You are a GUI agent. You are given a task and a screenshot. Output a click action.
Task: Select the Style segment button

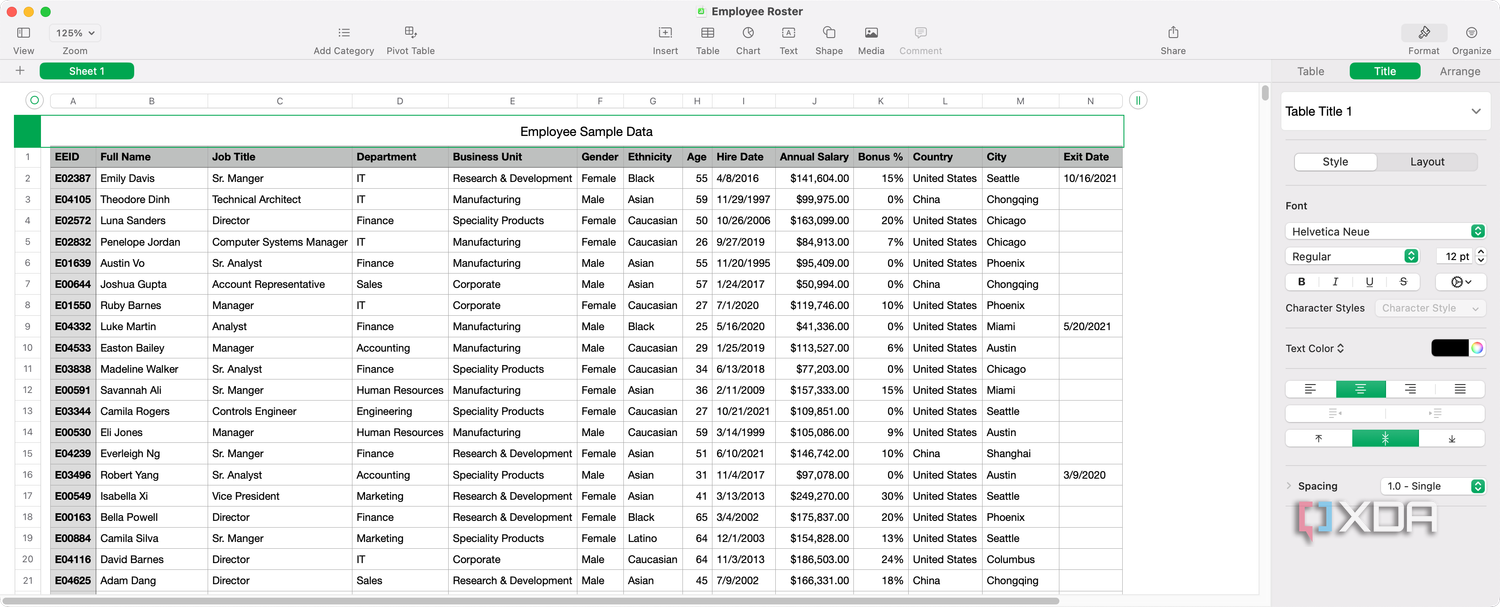[1335, 162]
